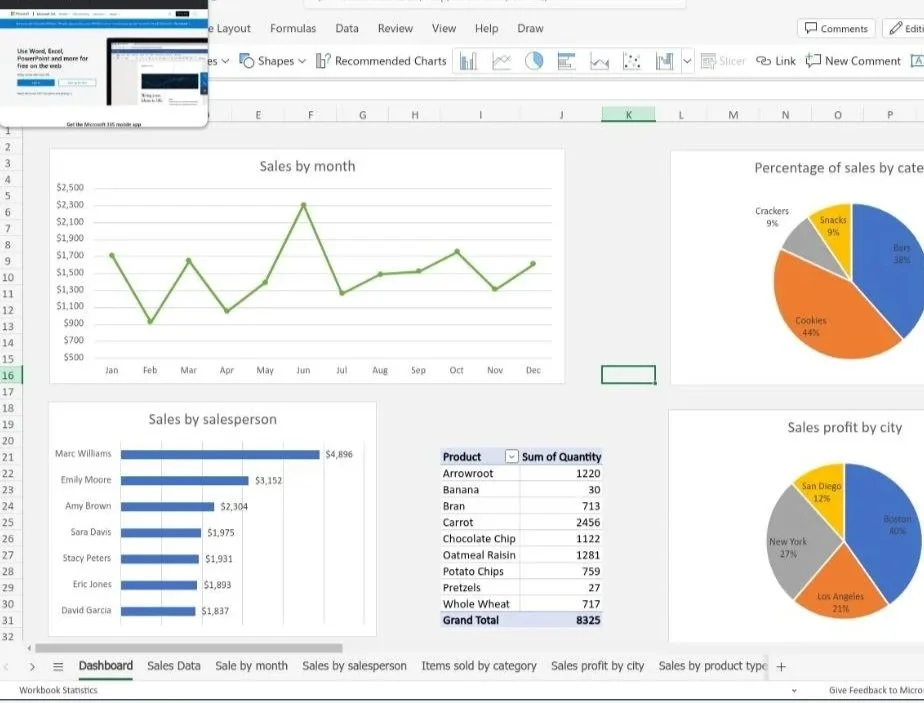Select row 16 header

[x=9, y=375]
